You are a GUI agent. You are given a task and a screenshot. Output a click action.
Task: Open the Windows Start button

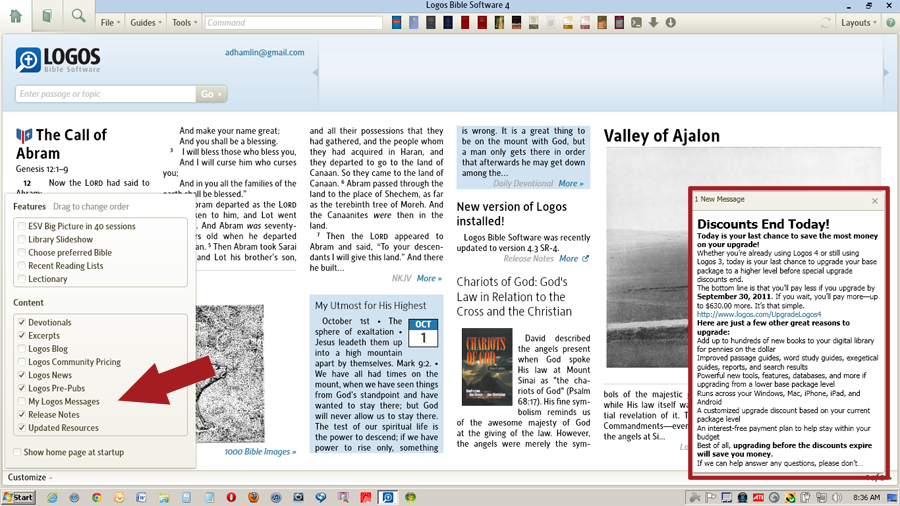[x=18, y=497]
